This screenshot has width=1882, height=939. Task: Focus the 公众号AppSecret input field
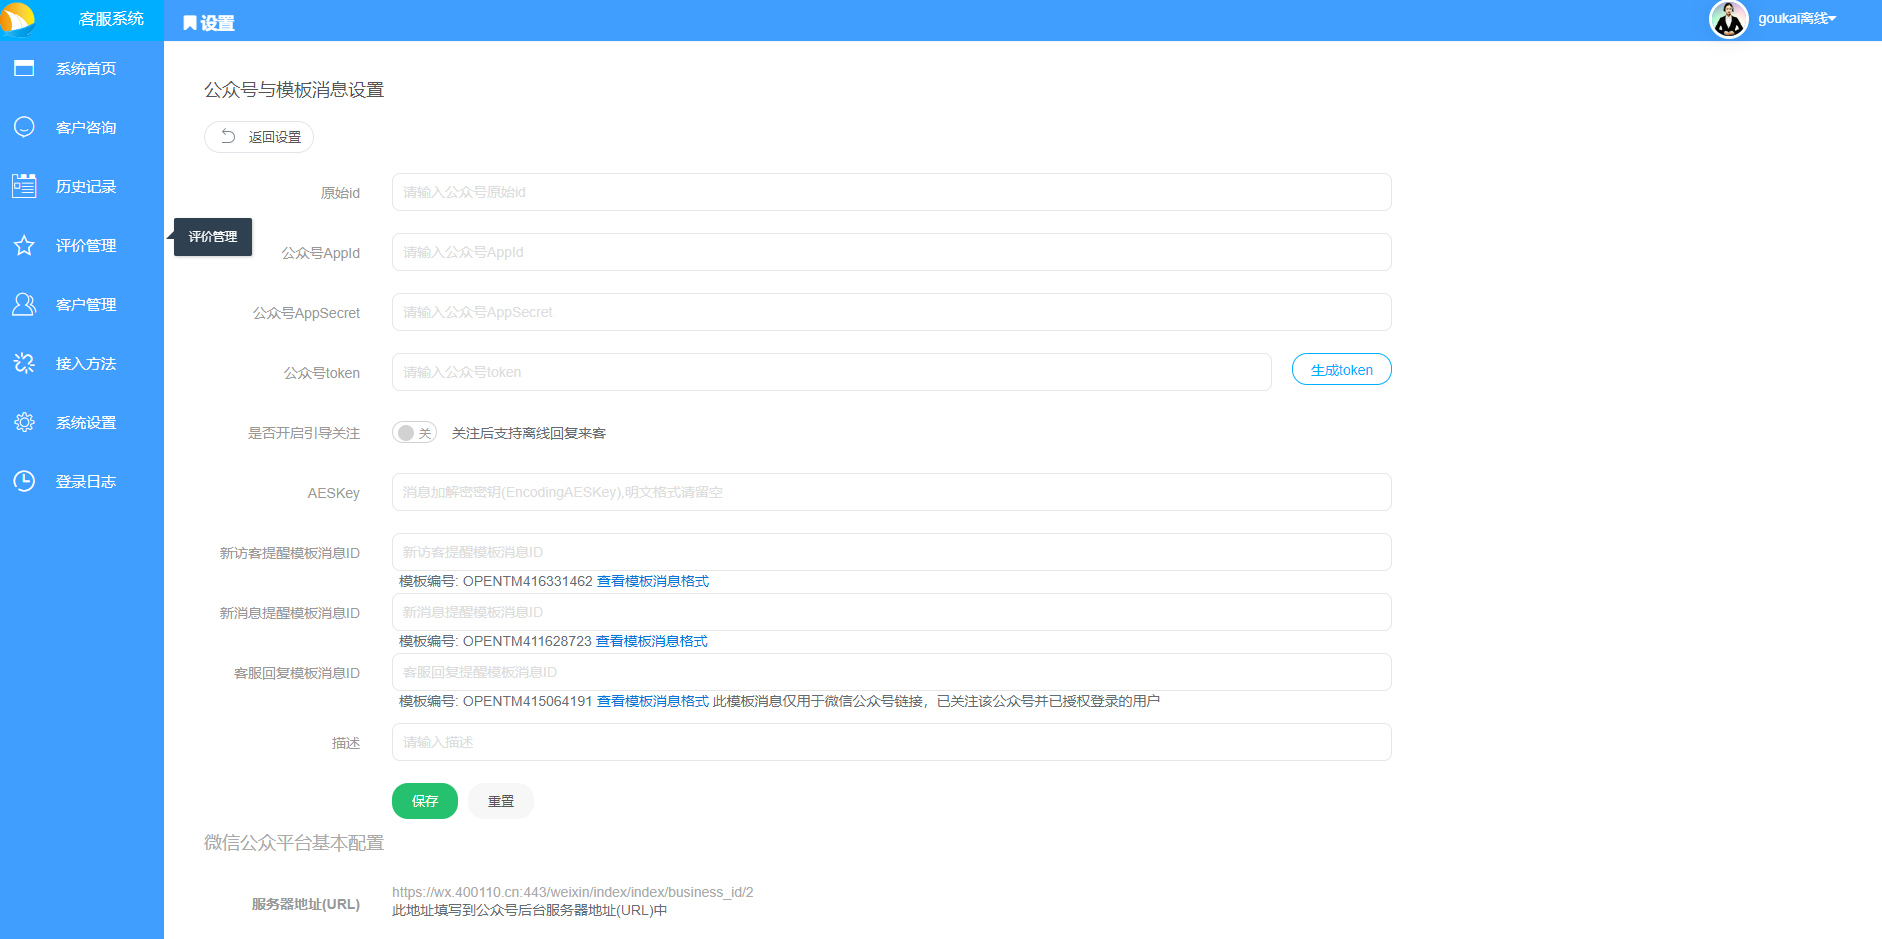pyautogui.click(x=891, y=312)
